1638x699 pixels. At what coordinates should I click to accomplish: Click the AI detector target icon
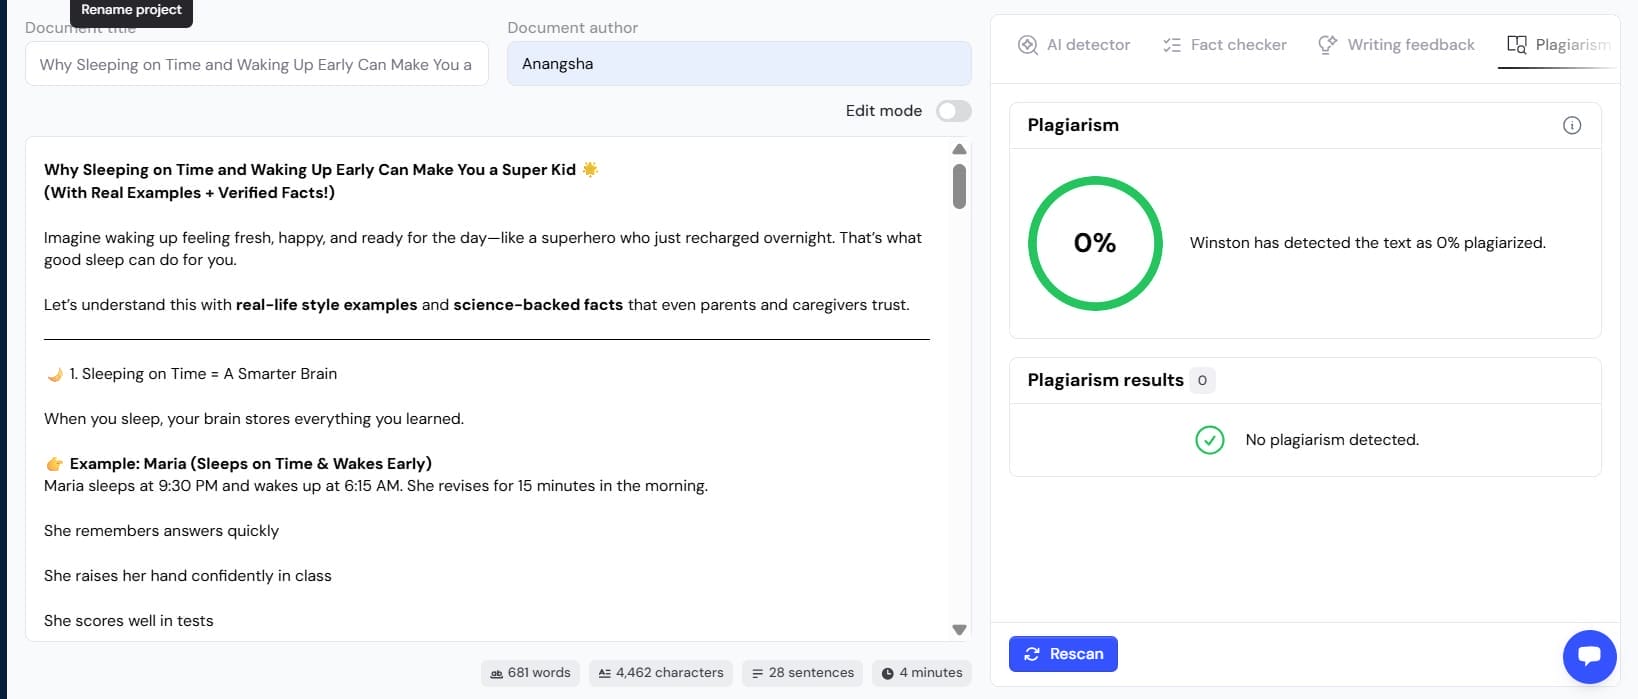pos(1027,45)
